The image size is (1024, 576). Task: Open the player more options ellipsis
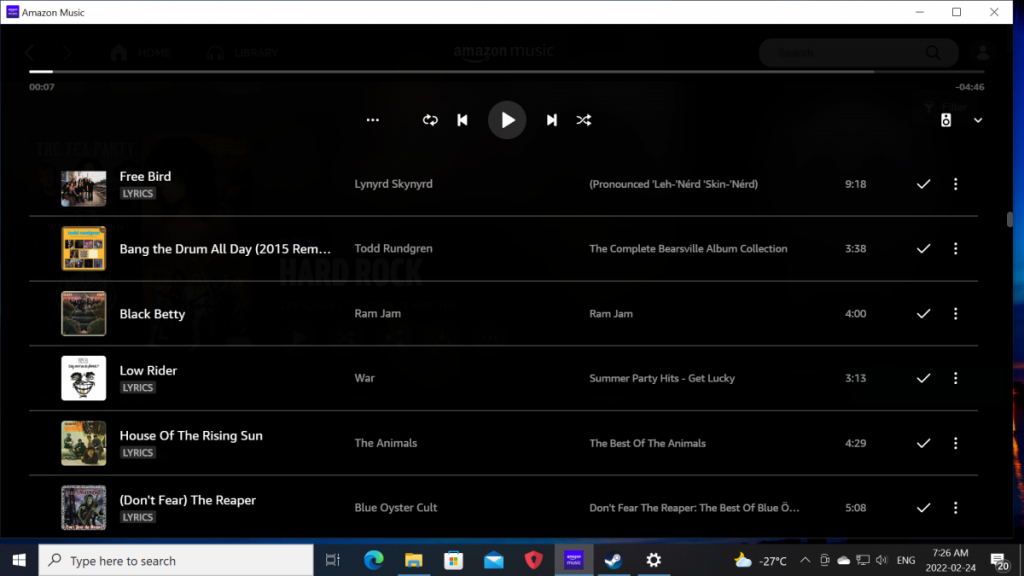372,120
